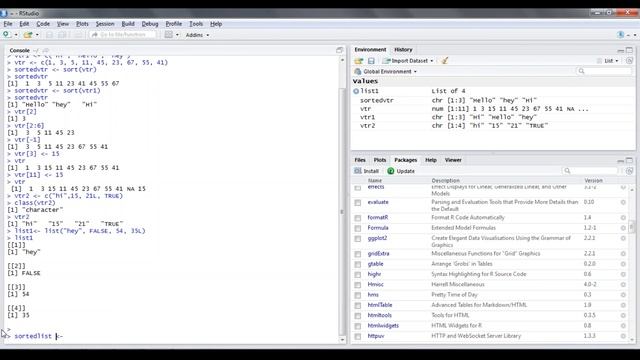Viewport: 640px width, 360px height.
Task: Click the Packages list scrollbar thumb
Action: click(x=632, y=226)
